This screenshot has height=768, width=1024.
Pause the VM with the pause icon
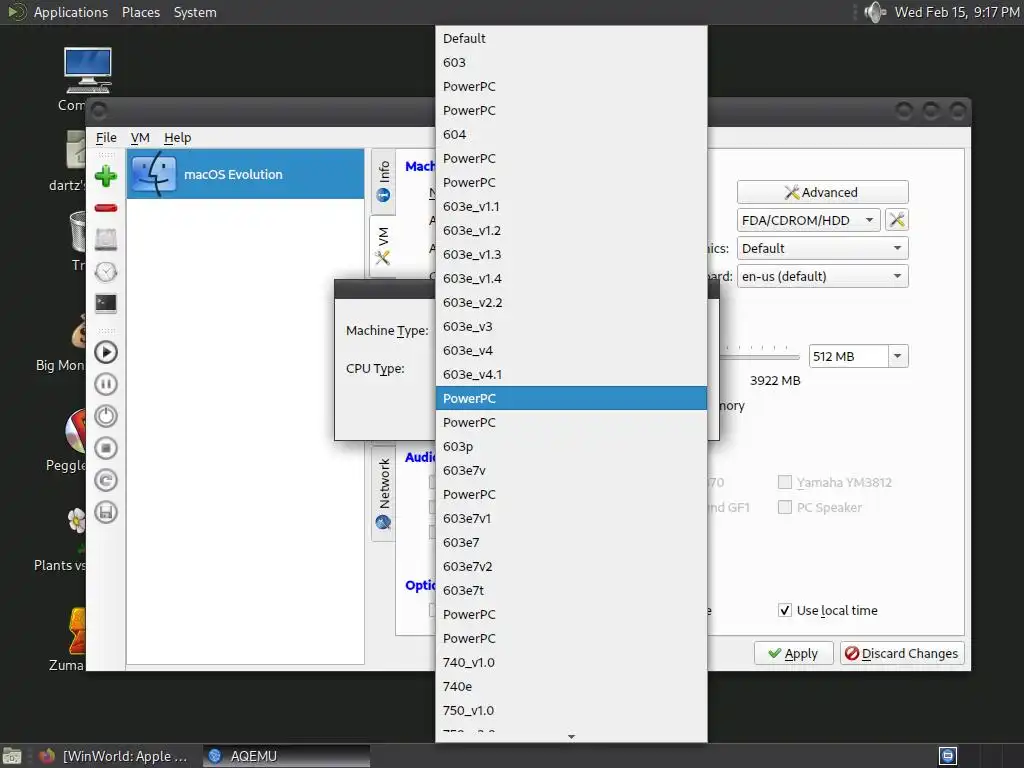point(106,384)
